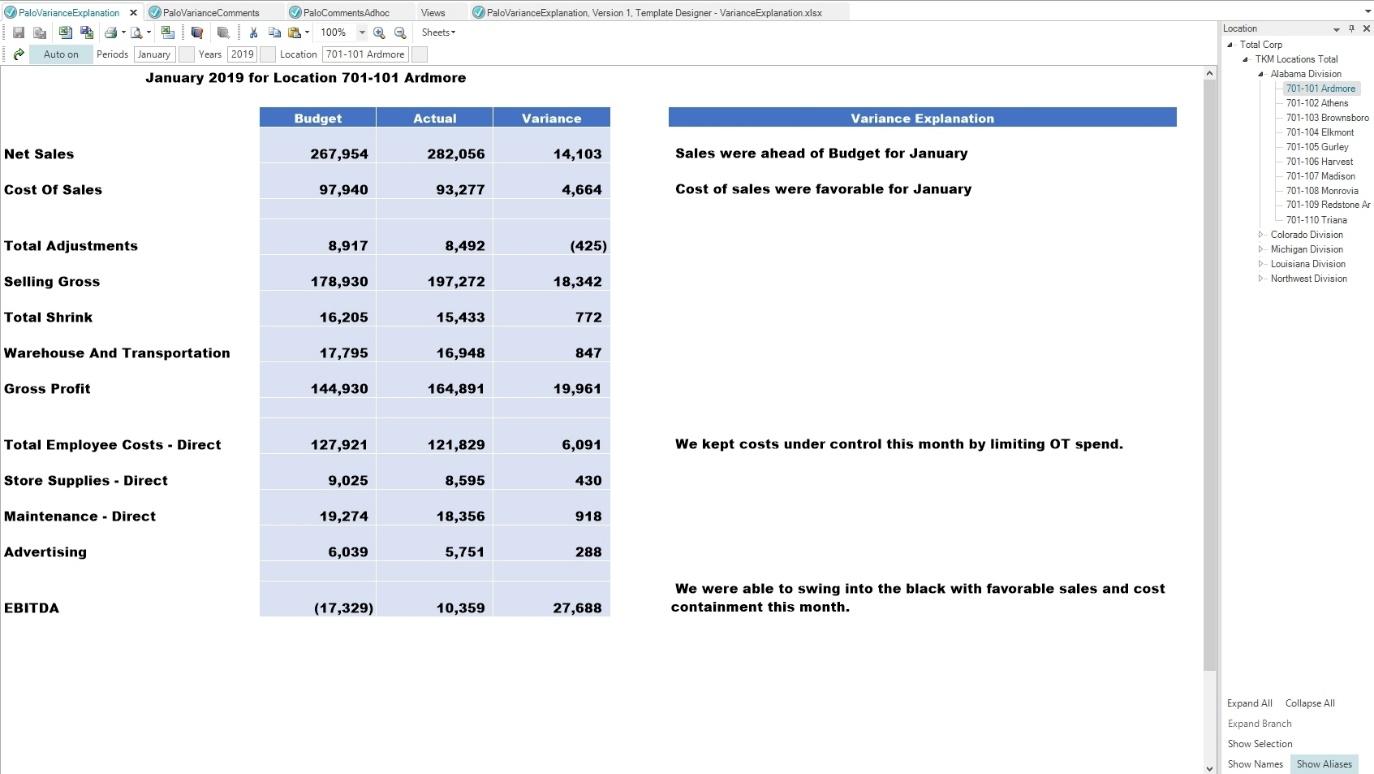Click the Zoom Out magnifier icon
The width and height of the screenshot is (1374, 774).
(400, 33)
